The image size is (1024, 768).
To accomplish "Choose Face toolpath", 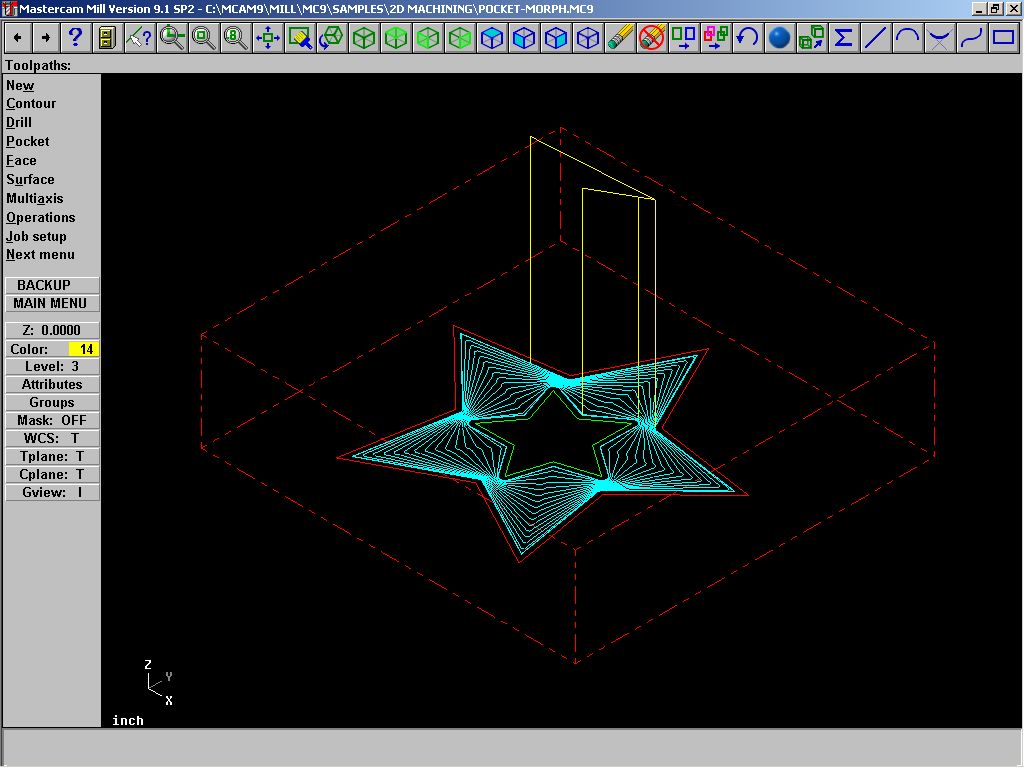I will [x=22, y=161].
